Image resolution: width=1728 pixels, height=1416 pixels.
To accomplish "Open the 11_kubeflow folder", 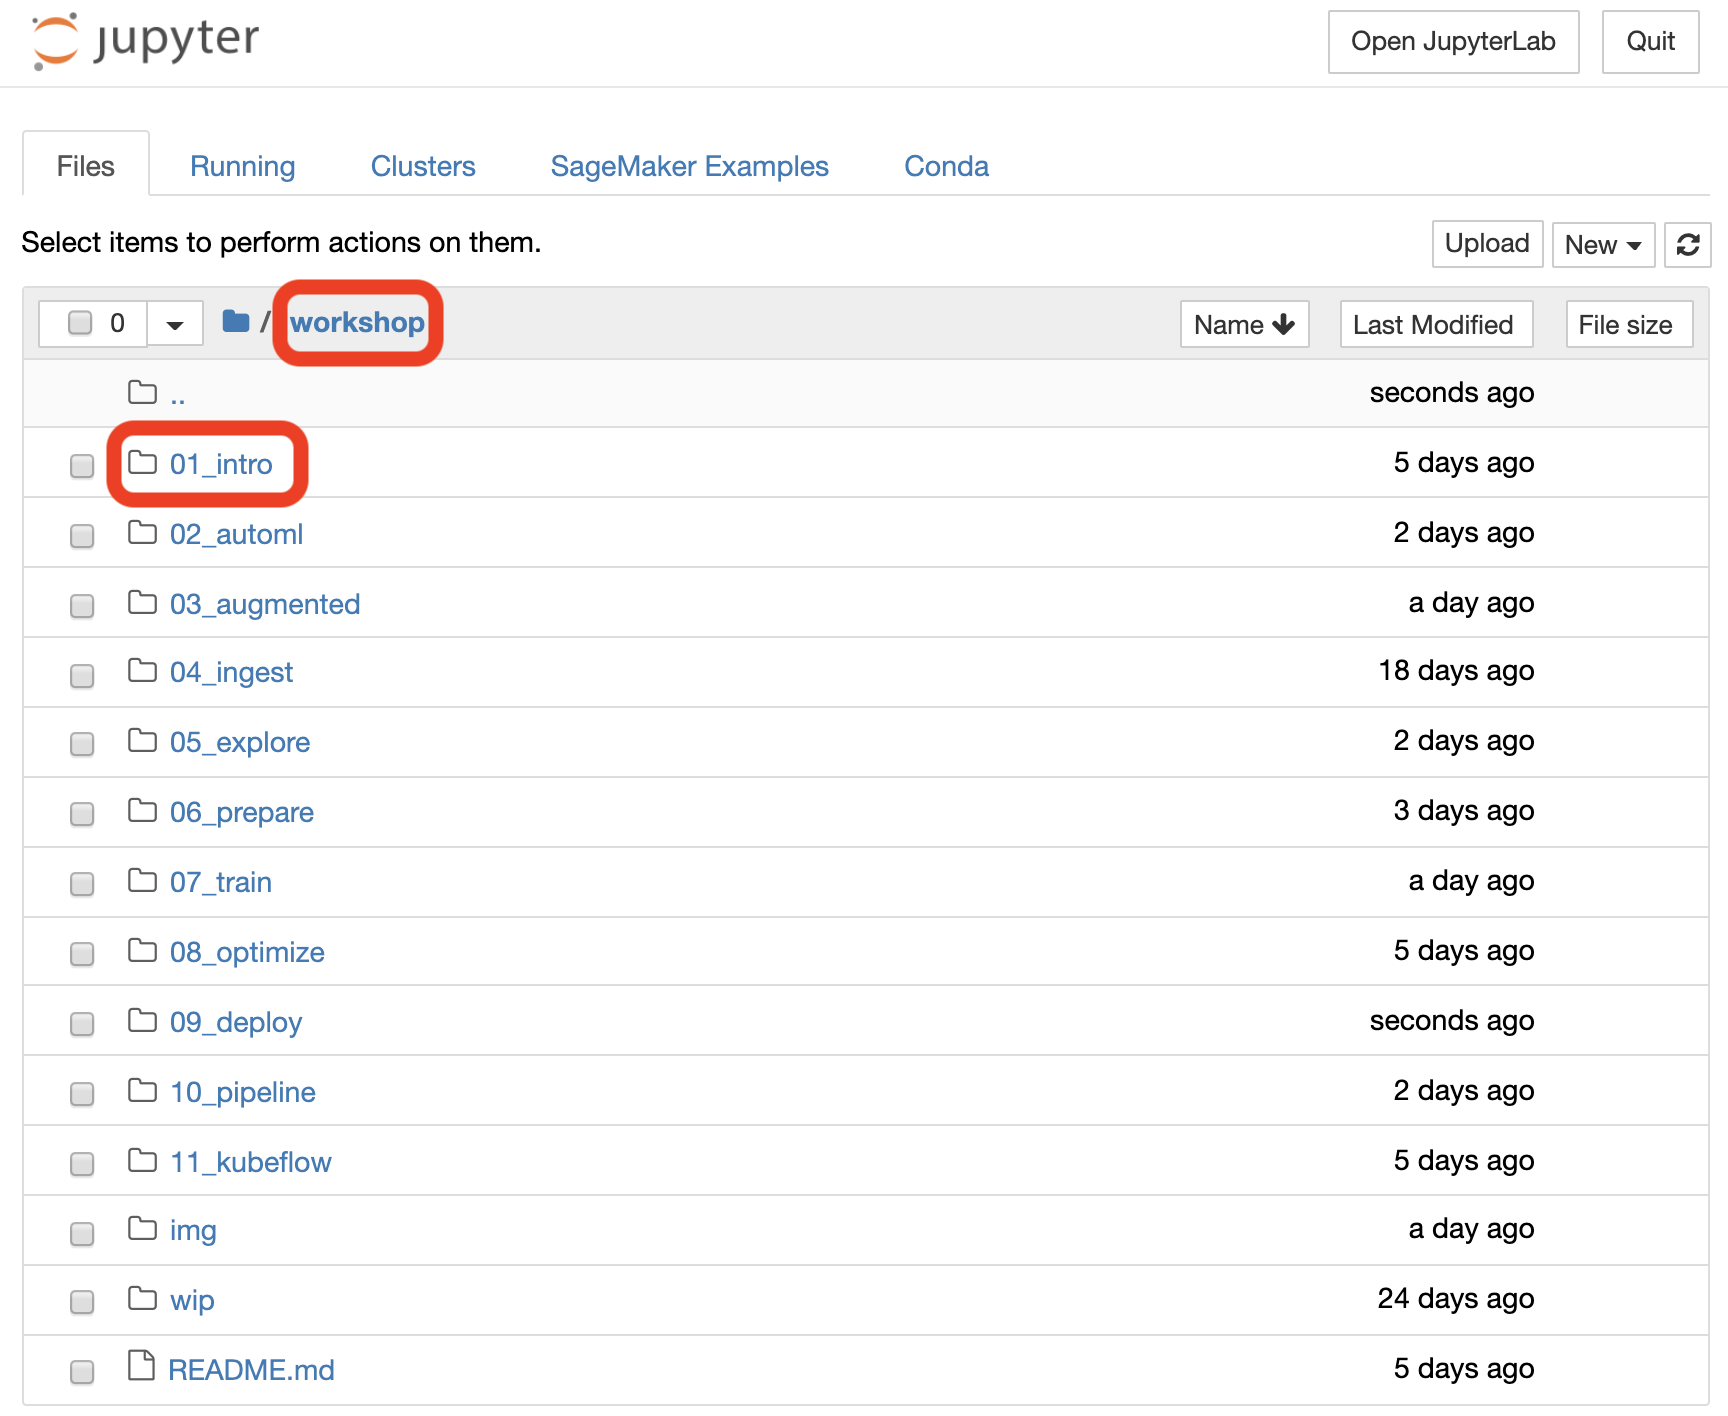I will click(x=251, y=1162).
